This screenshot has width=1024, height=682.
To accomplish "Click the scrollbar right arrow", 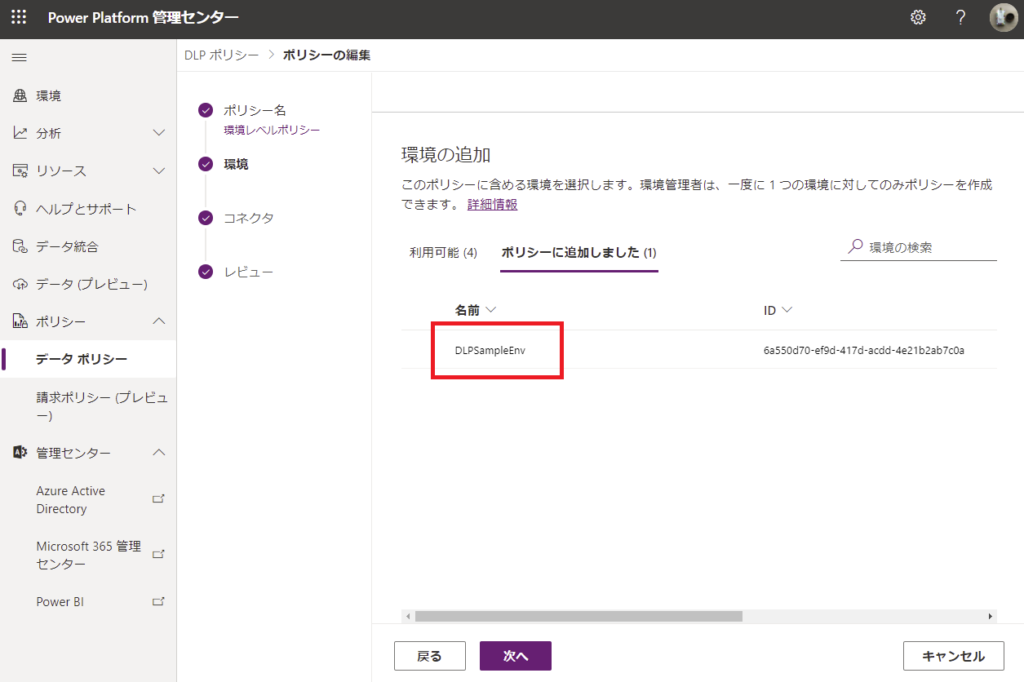I will (x=990, y=616).
